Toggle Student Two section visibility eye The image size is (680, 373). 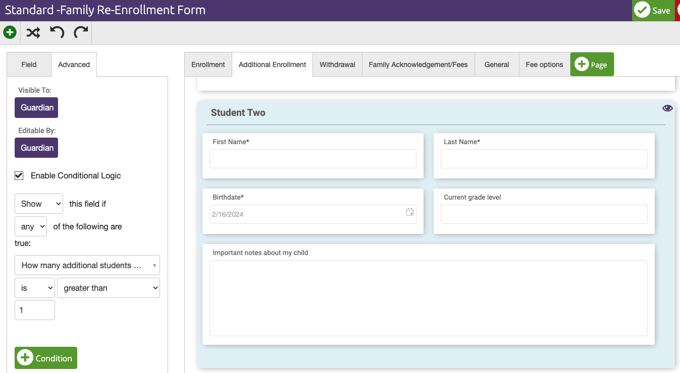(667, 108)
